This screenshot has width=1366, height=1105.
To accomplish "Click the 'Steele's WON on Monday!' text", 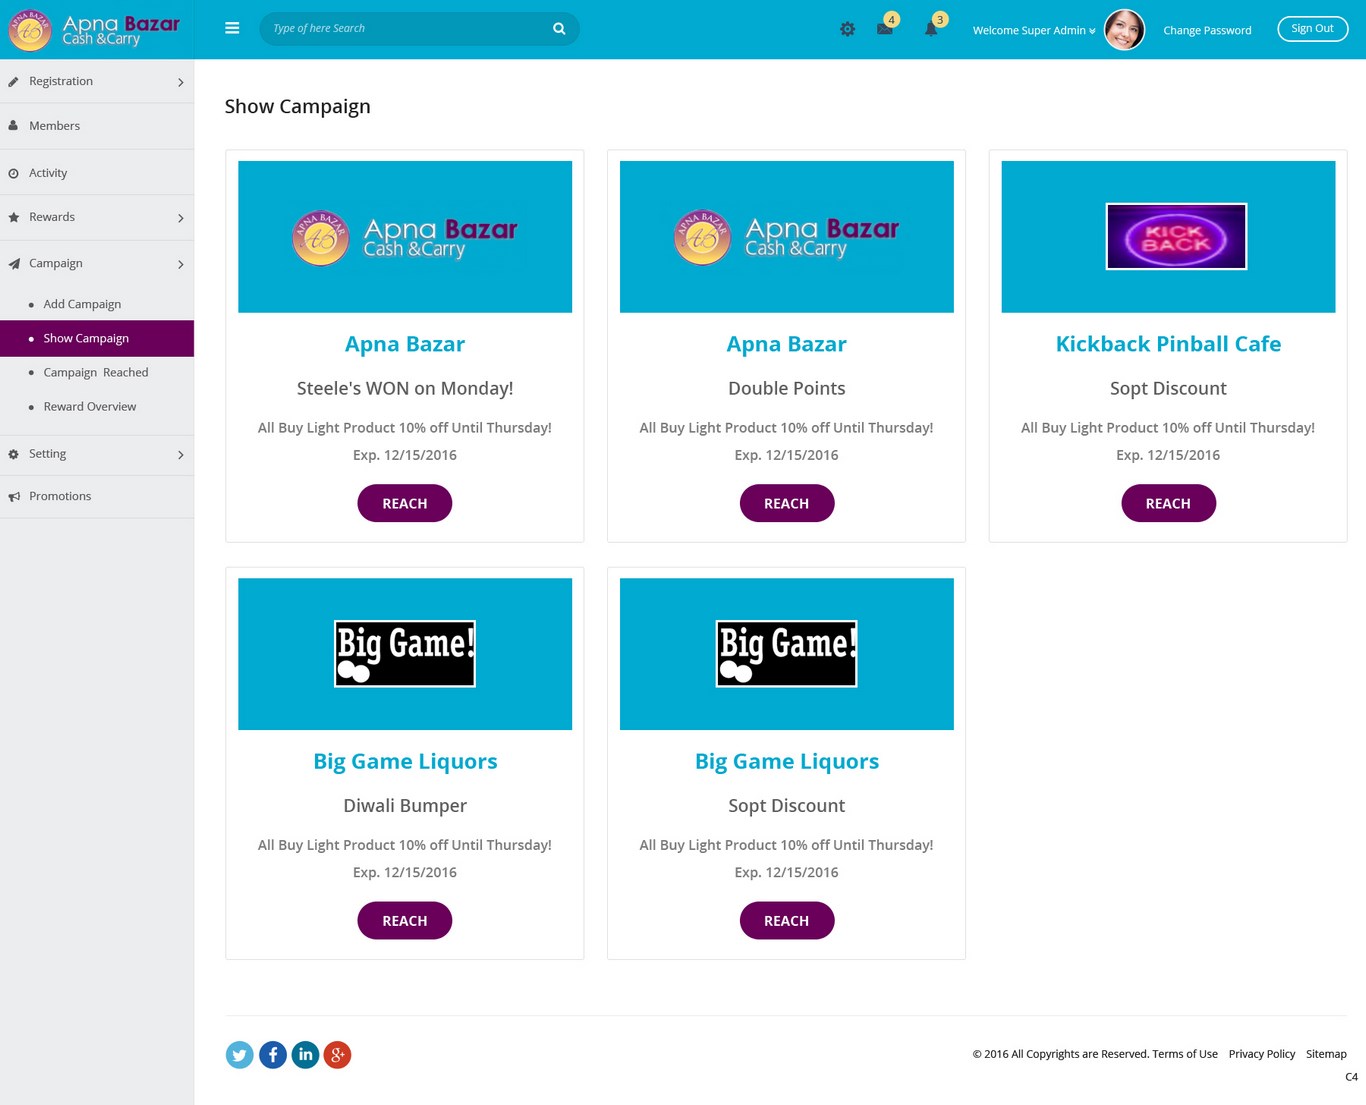I will tap(405, 389).
